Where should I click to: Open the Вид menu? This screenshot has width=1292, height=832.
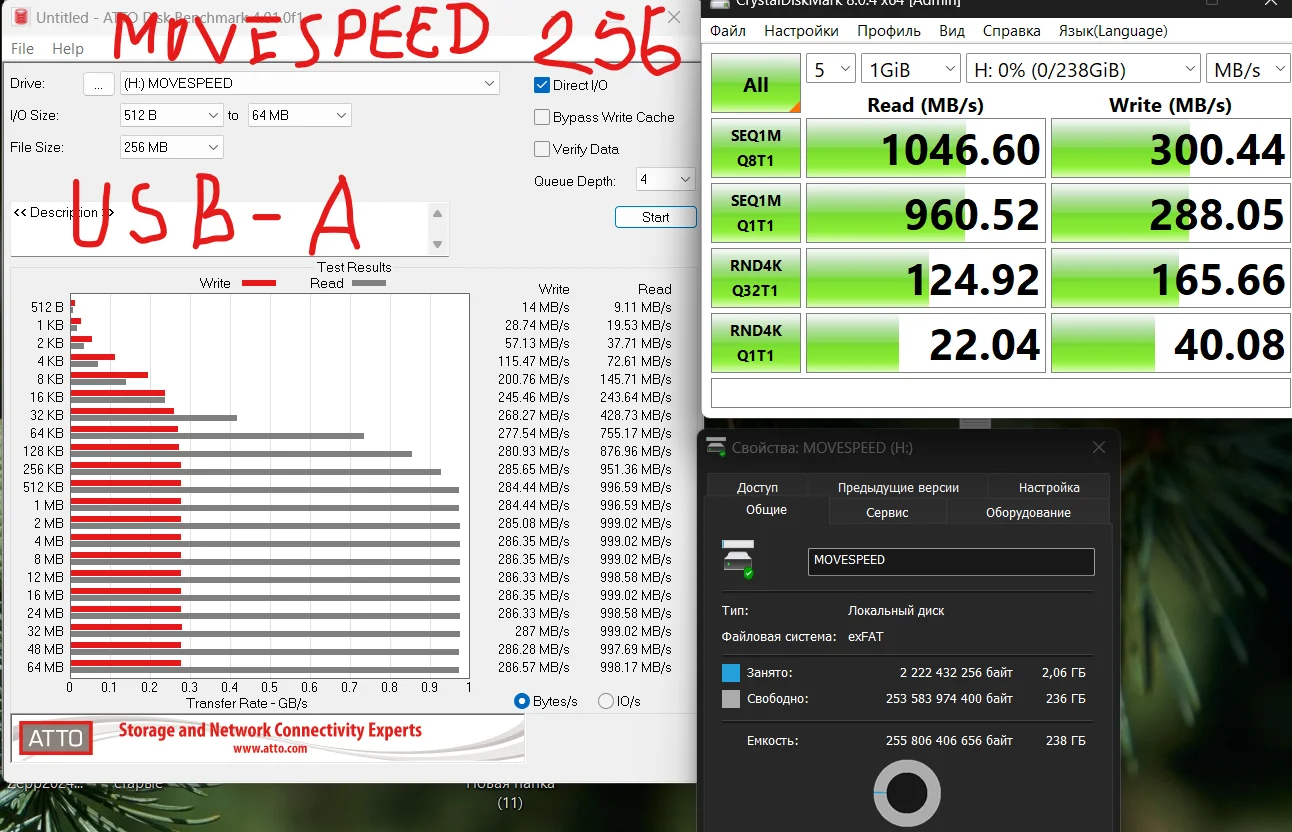click(x=952, y=31)
